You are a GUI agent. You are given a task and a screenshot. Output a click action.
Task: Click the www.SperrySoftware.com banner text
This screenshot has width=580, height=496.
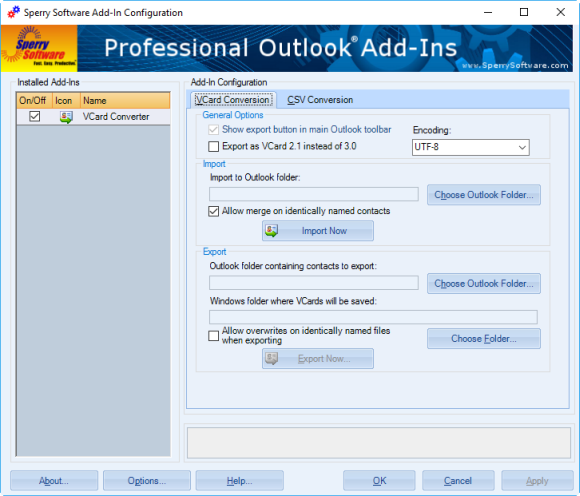(x=515, y=65)
